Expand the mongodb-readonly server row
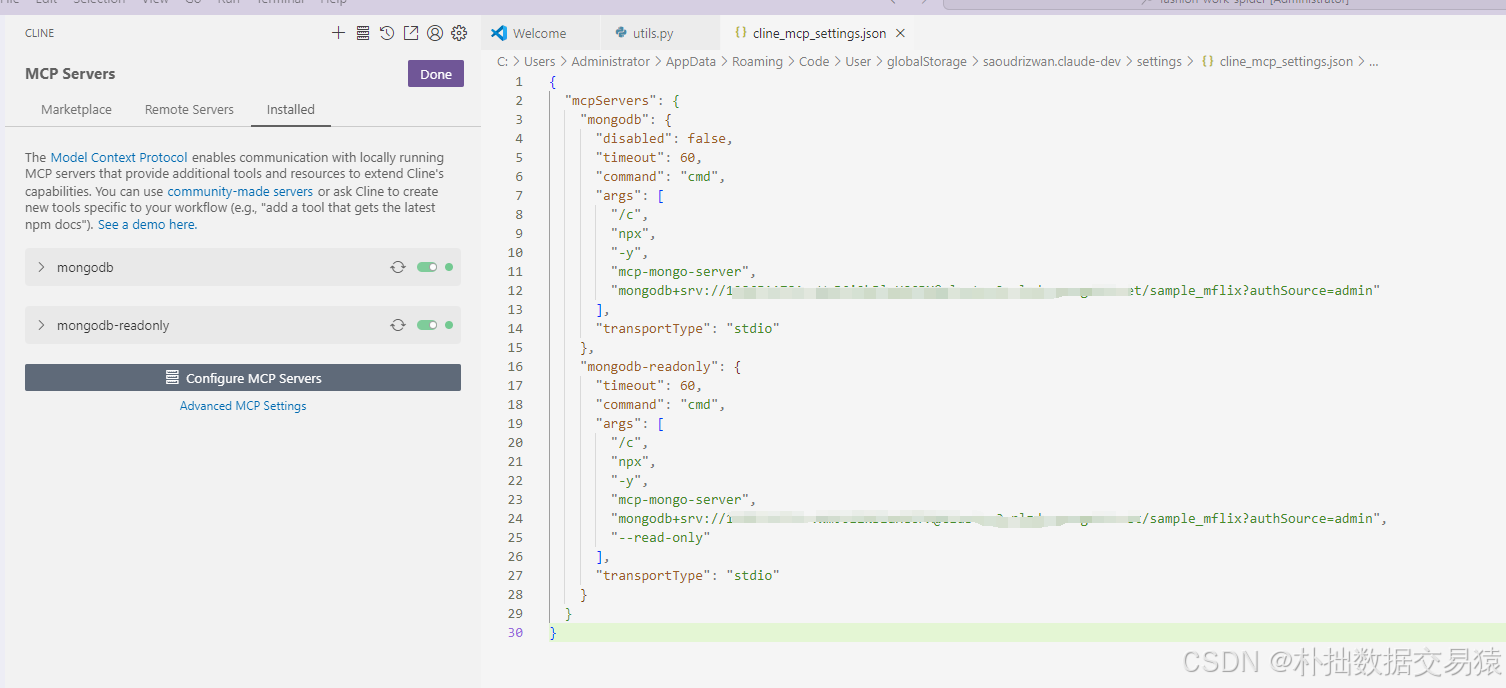 coord(243,325)
